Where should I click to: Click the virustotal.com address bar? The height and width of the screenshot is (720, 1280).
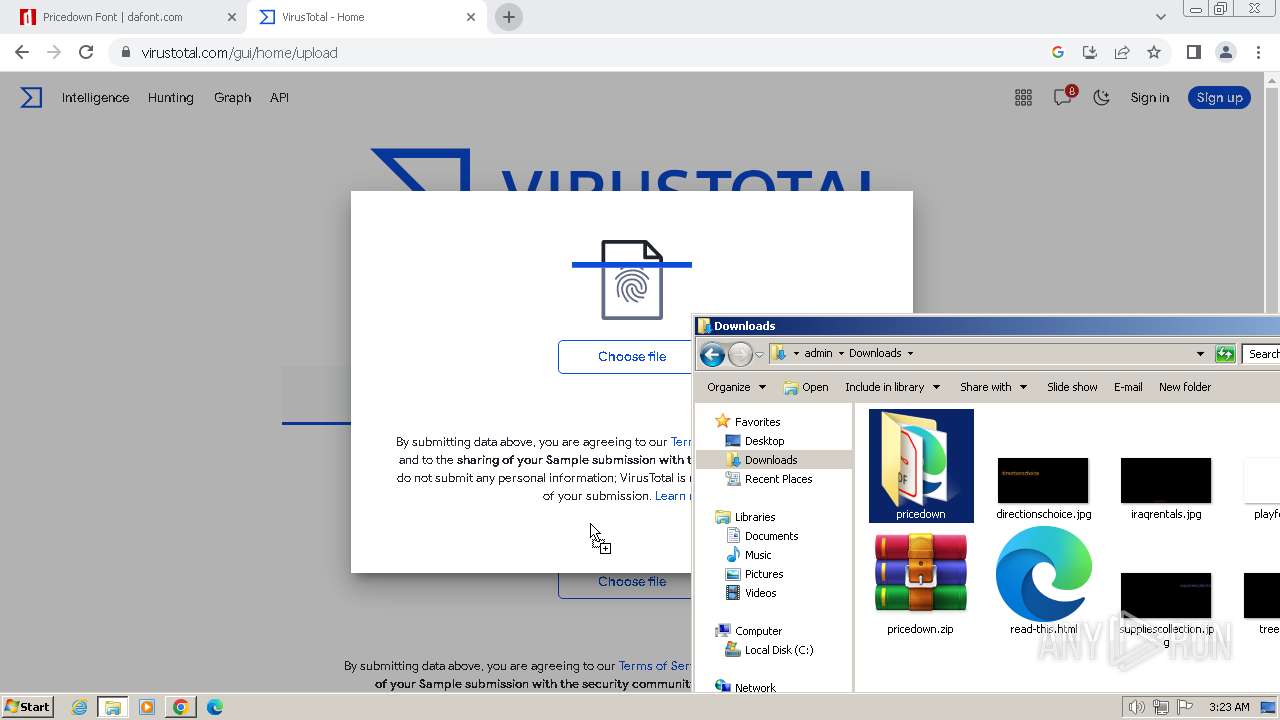coord(580,52)
